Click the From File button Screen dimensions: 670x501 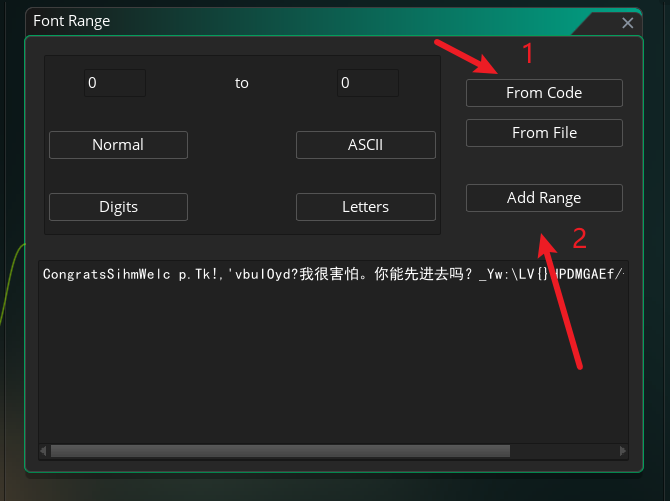click(x=544, y=133)
